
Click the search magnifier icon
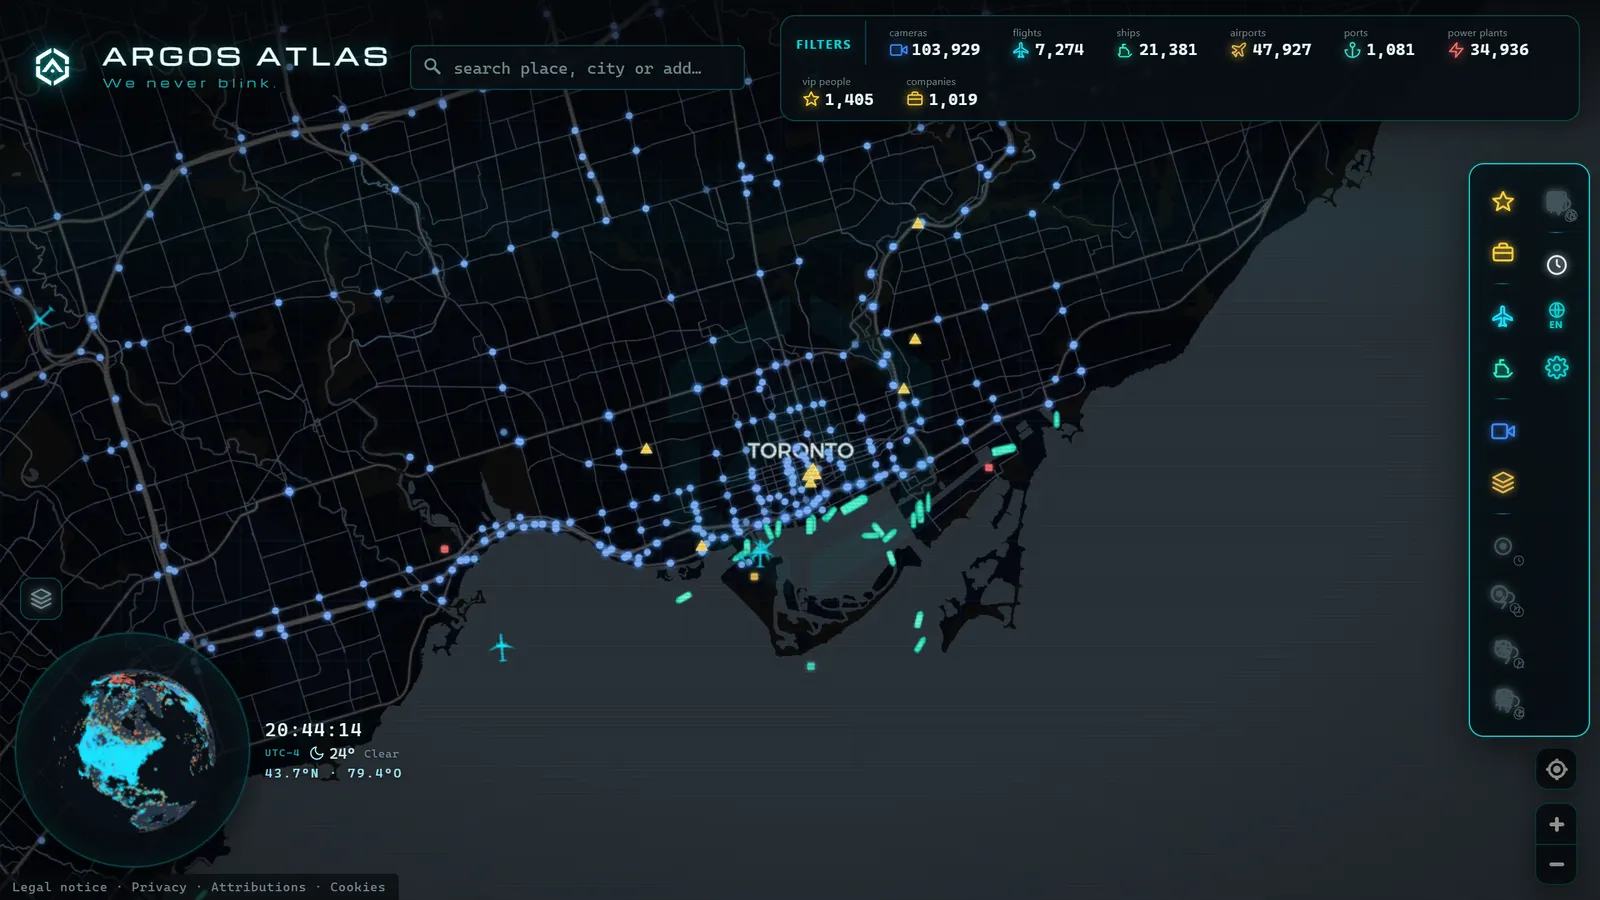tap(432, 67)
